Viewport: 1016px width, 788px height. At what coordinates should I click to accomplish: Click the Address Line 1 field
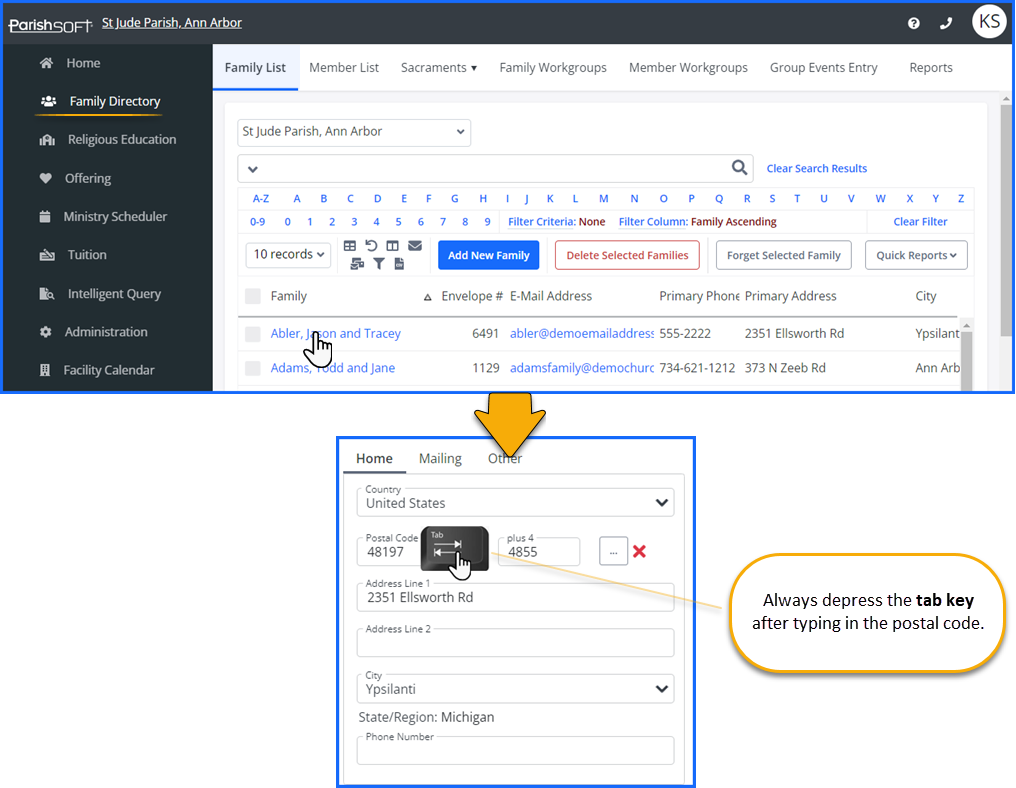(x=515, y=597)
